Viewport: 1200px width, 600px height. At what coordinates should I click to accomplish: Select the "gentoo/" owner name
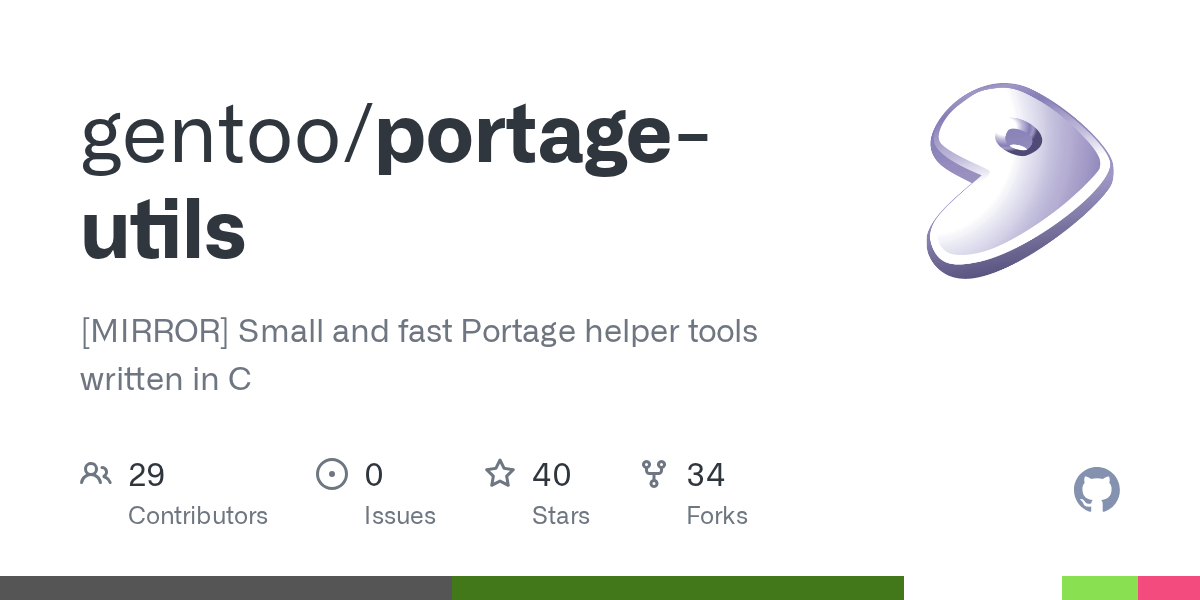pos(227,139)
